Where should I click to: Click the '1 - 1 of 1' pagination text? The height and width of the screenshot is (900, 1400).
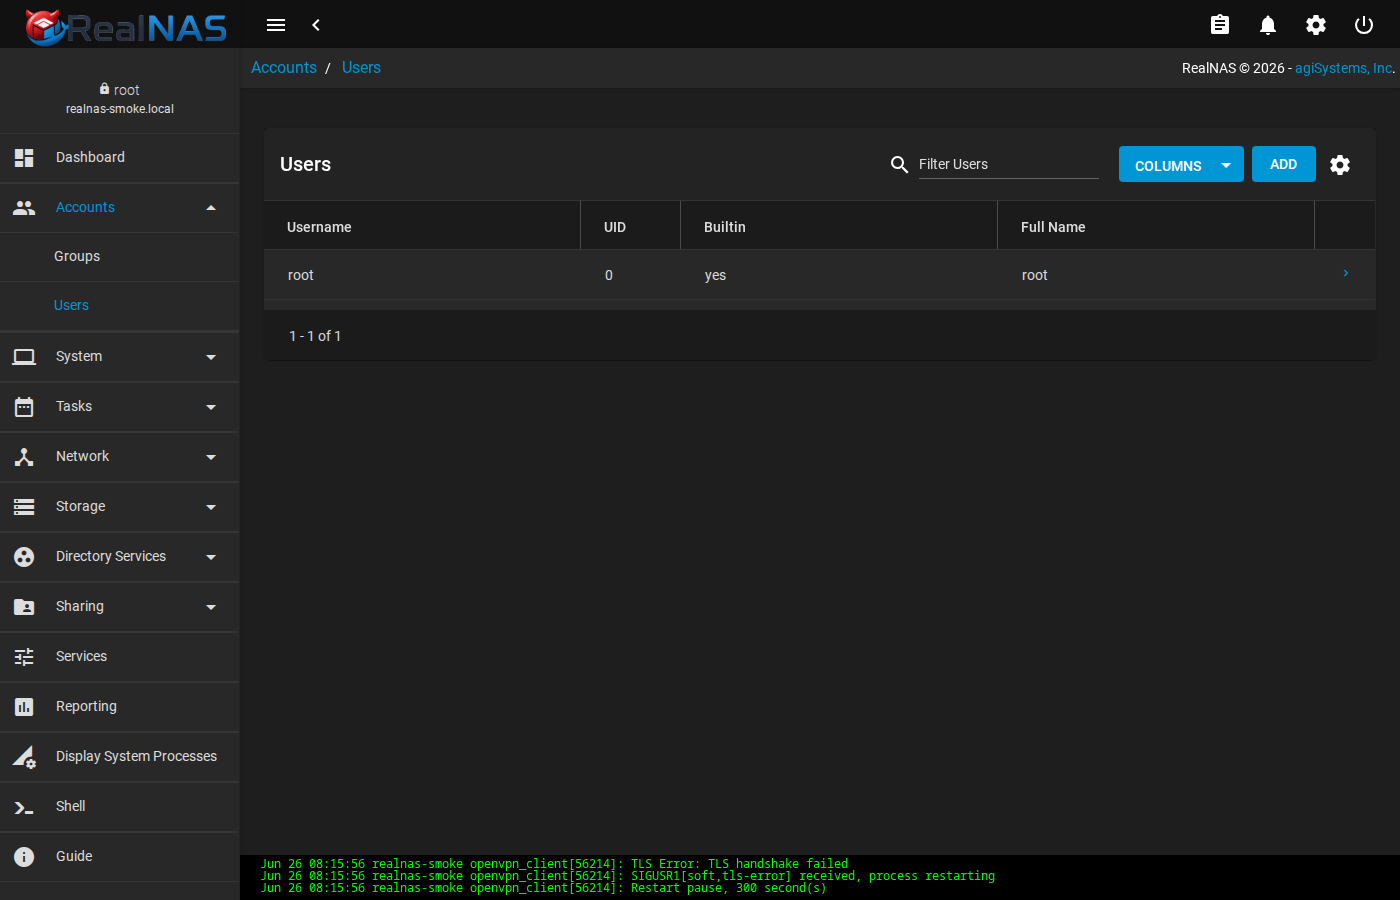315,336
